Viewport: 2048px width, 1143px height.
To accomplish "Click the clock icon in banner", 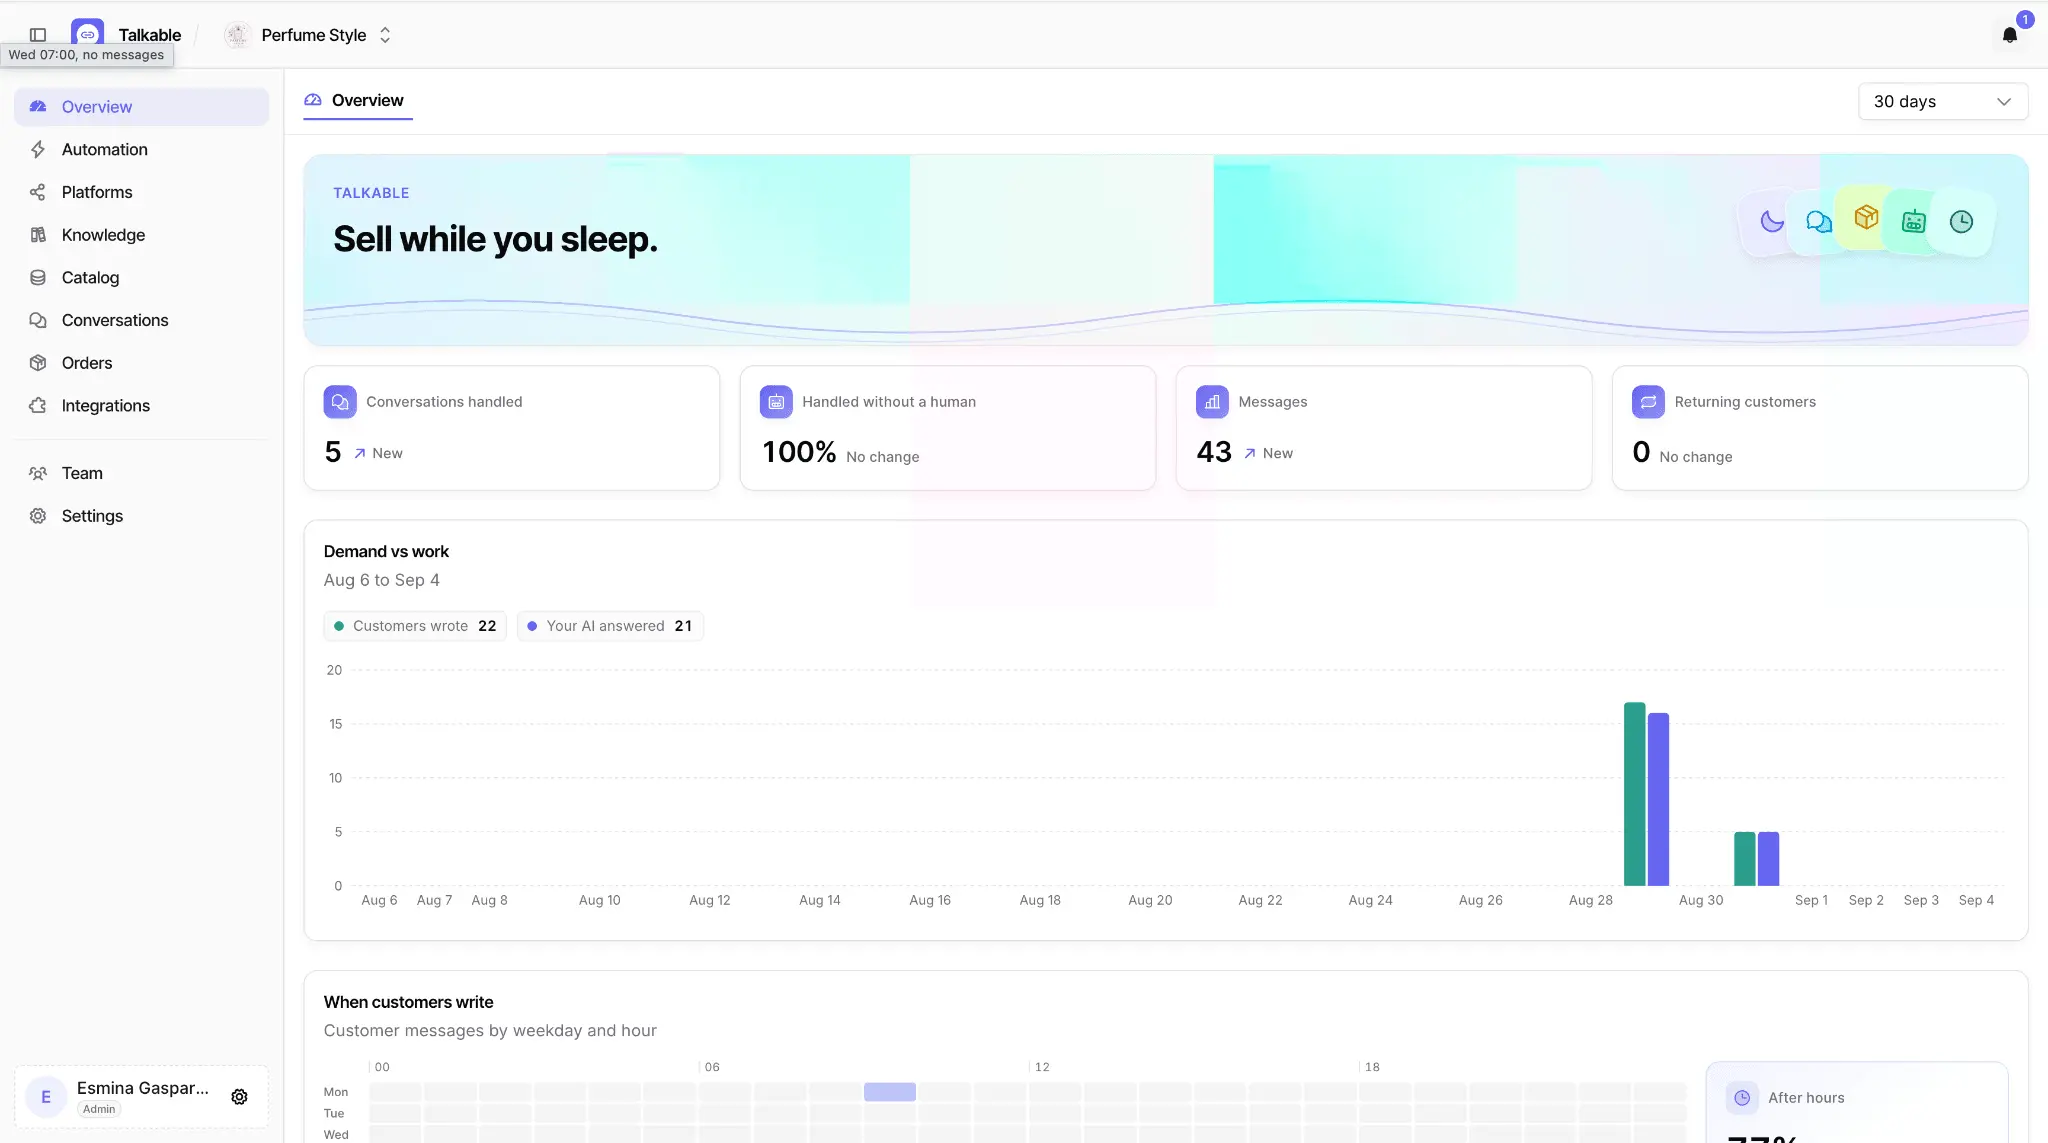I will click(x=1962, y=222).
